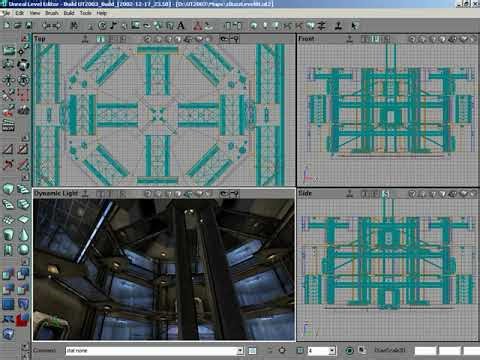Open the grid size dropdown arrow
Screen dimensions: 480x360
(332, 351)
